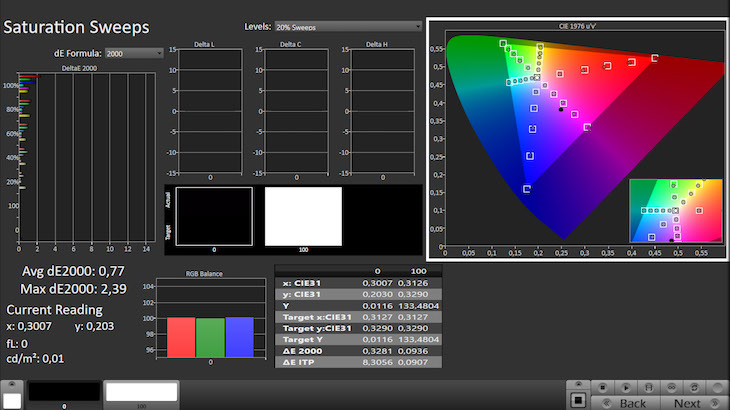Viewport: 730px width, 410px height.
Task: Click the 'cd/m²: 0,01' reading
Action: [x=35, y=359]
